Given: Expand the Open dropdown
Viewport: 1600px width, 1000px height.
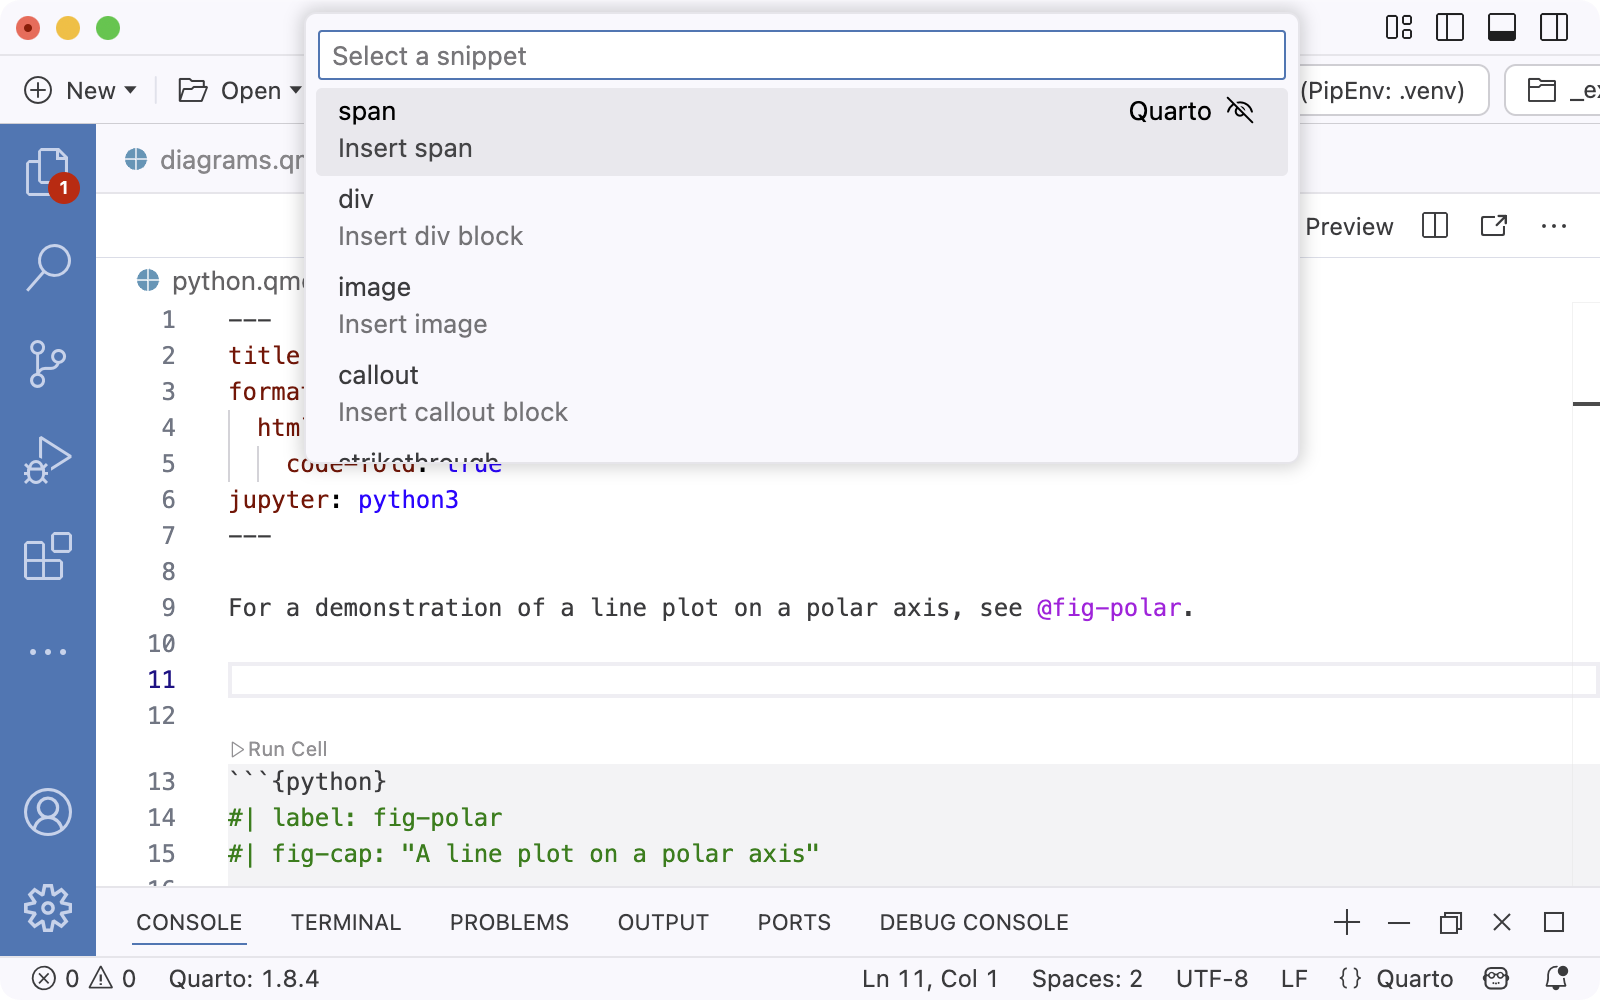Looking at the screenshot, I should (x=296, y=90).
